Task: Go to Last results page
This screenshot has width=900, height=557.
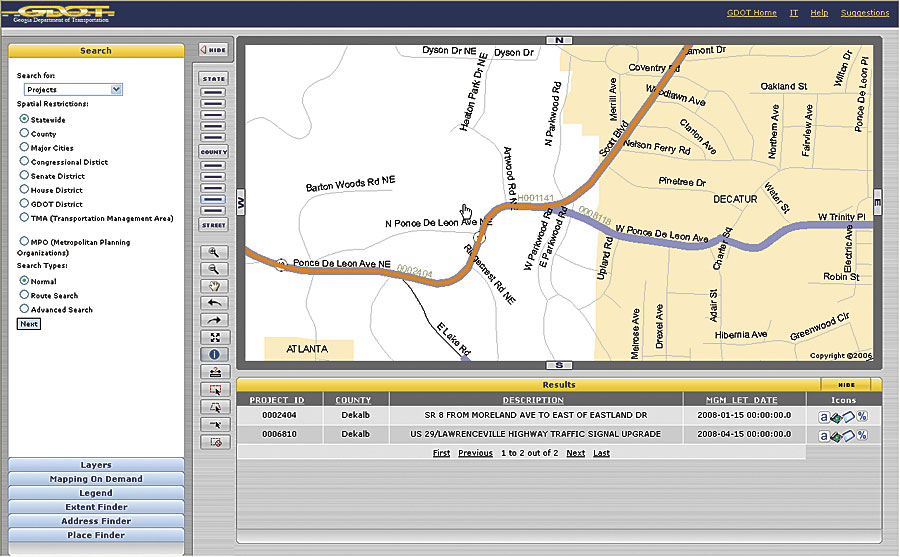Action: (x=602, y=453)
